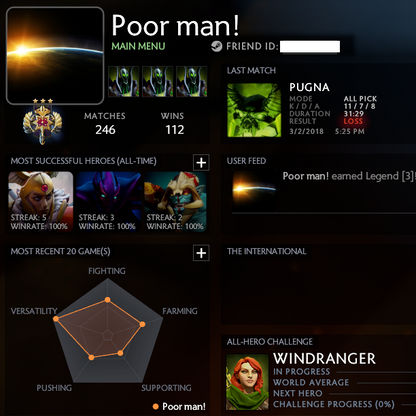Click the Huskar hero card with streak 2
Screen dimensions: 416x416
(x=176, y=202)
